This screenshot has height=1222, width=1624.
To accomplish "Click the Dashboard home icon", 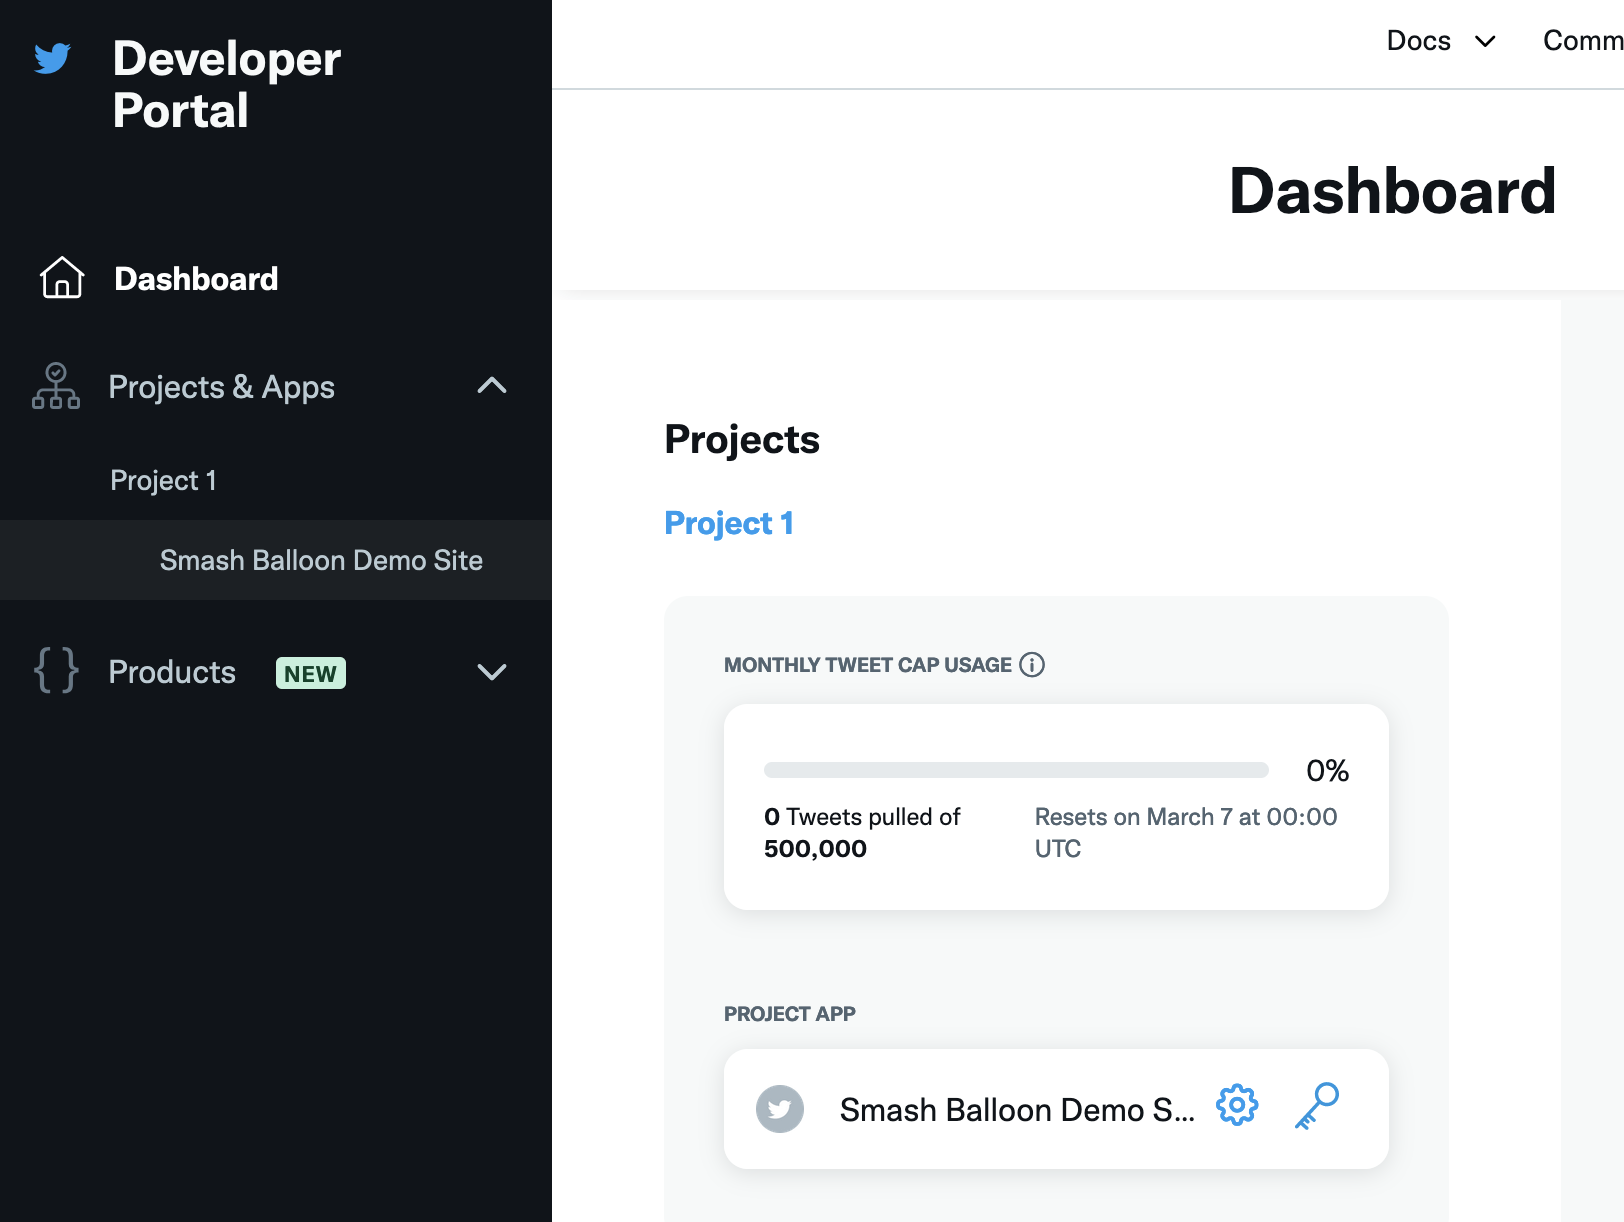I will coord(62,278).
